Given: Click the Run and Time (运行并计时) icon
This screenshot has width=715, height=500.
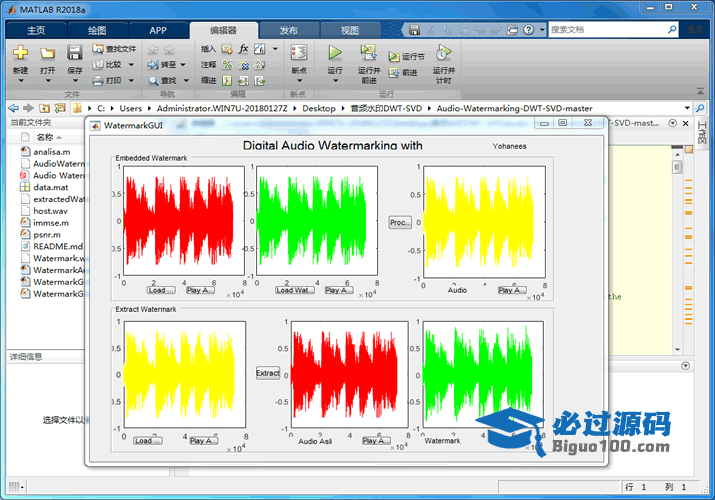Looking at the screenshot, I should click(x=443, y=53).
